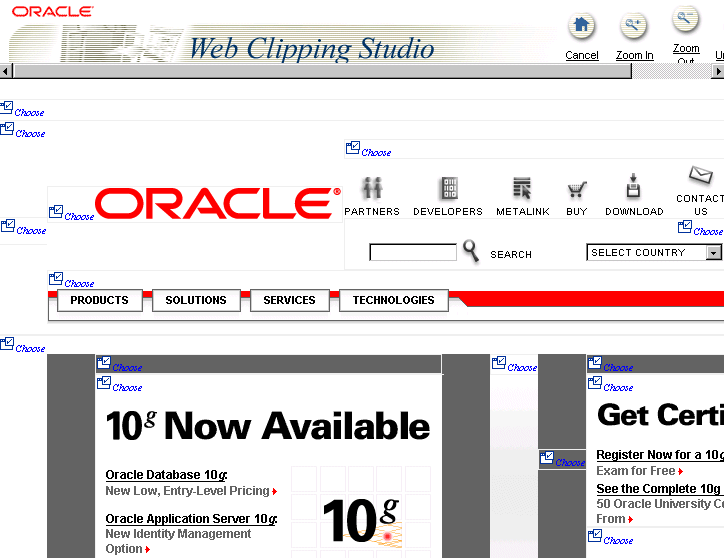Click the large red Oracle logo
This screenshot has width=724, height=558.
coord(218,203)
